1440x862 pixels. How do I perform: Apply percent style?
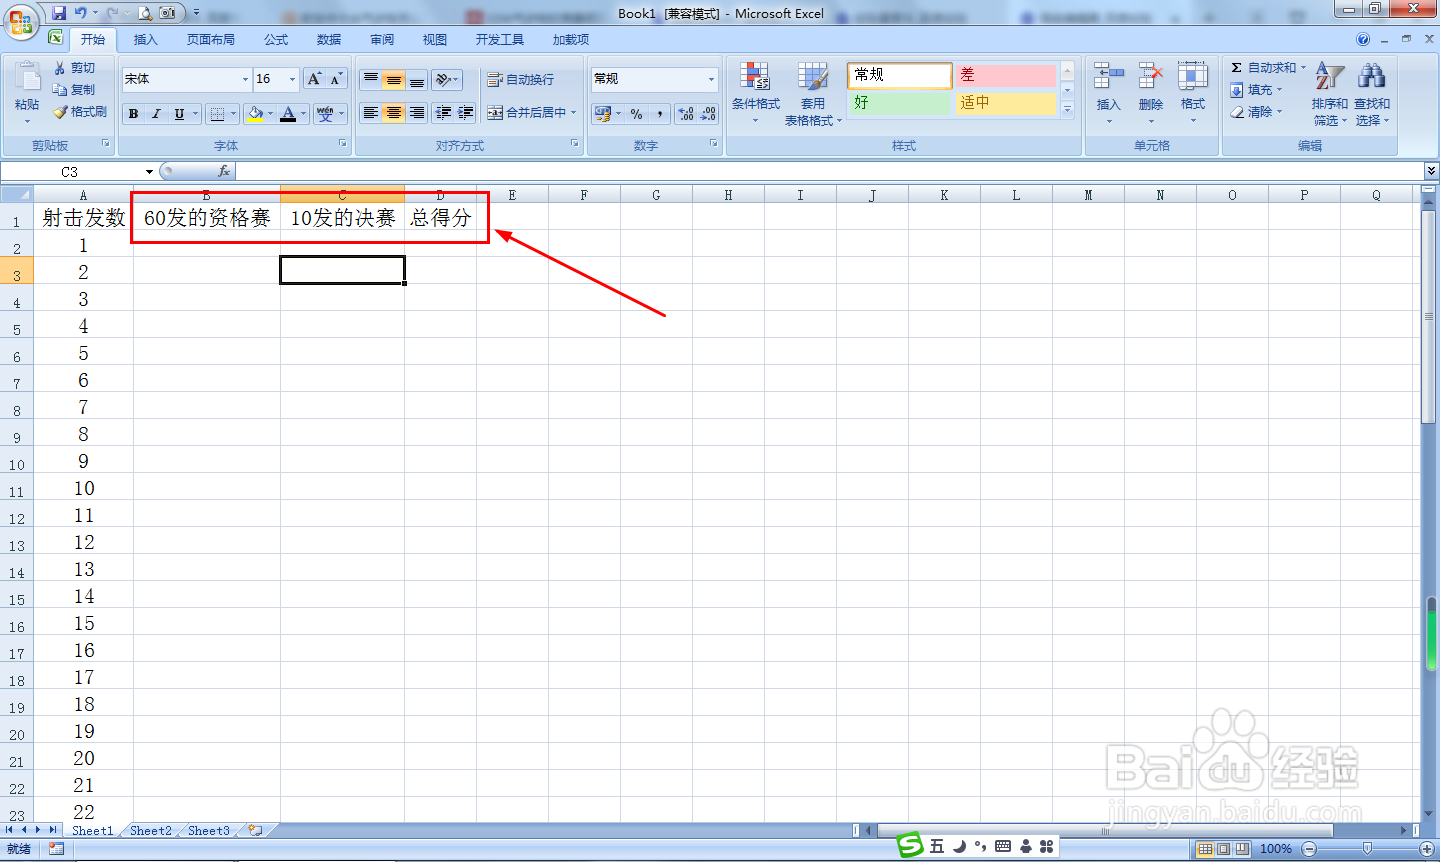tap(637, 114)
